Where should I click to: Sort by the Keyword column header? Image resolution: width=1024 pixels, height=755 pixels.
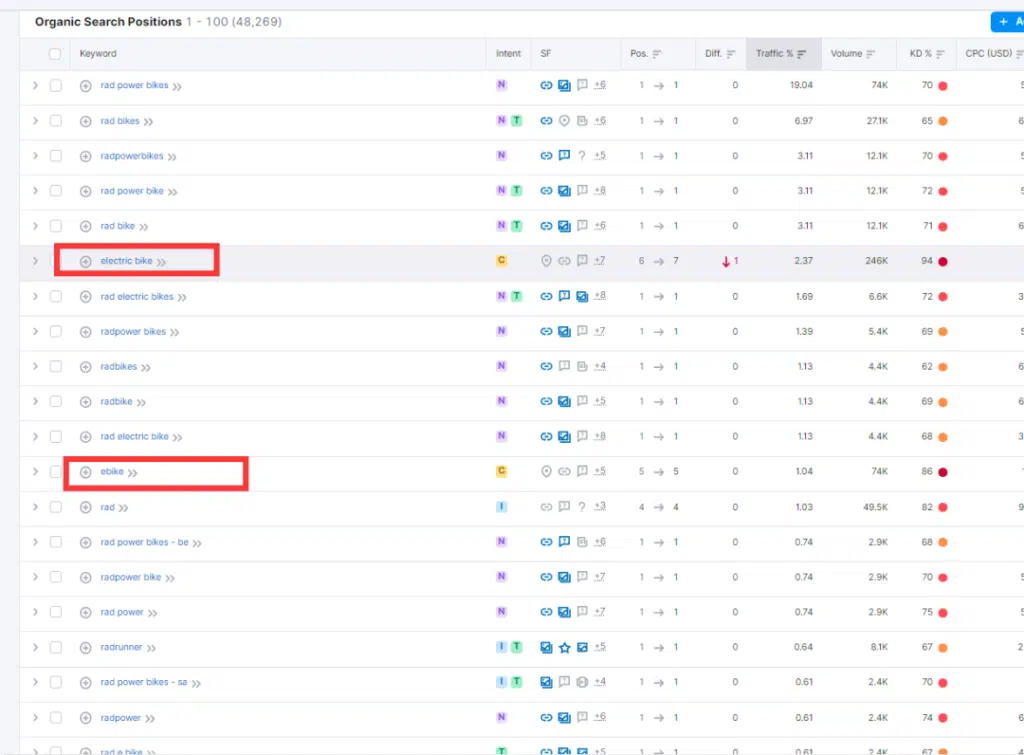click(x=98, y=54)
